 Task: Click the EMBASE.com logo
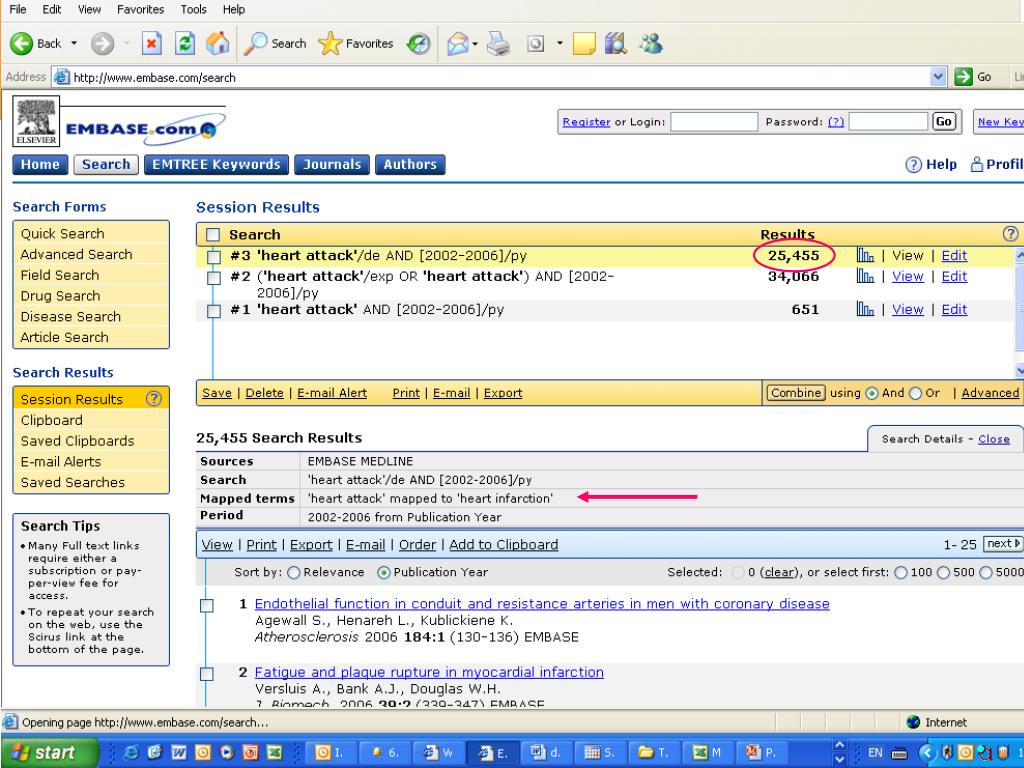click(x=145, y=128)
